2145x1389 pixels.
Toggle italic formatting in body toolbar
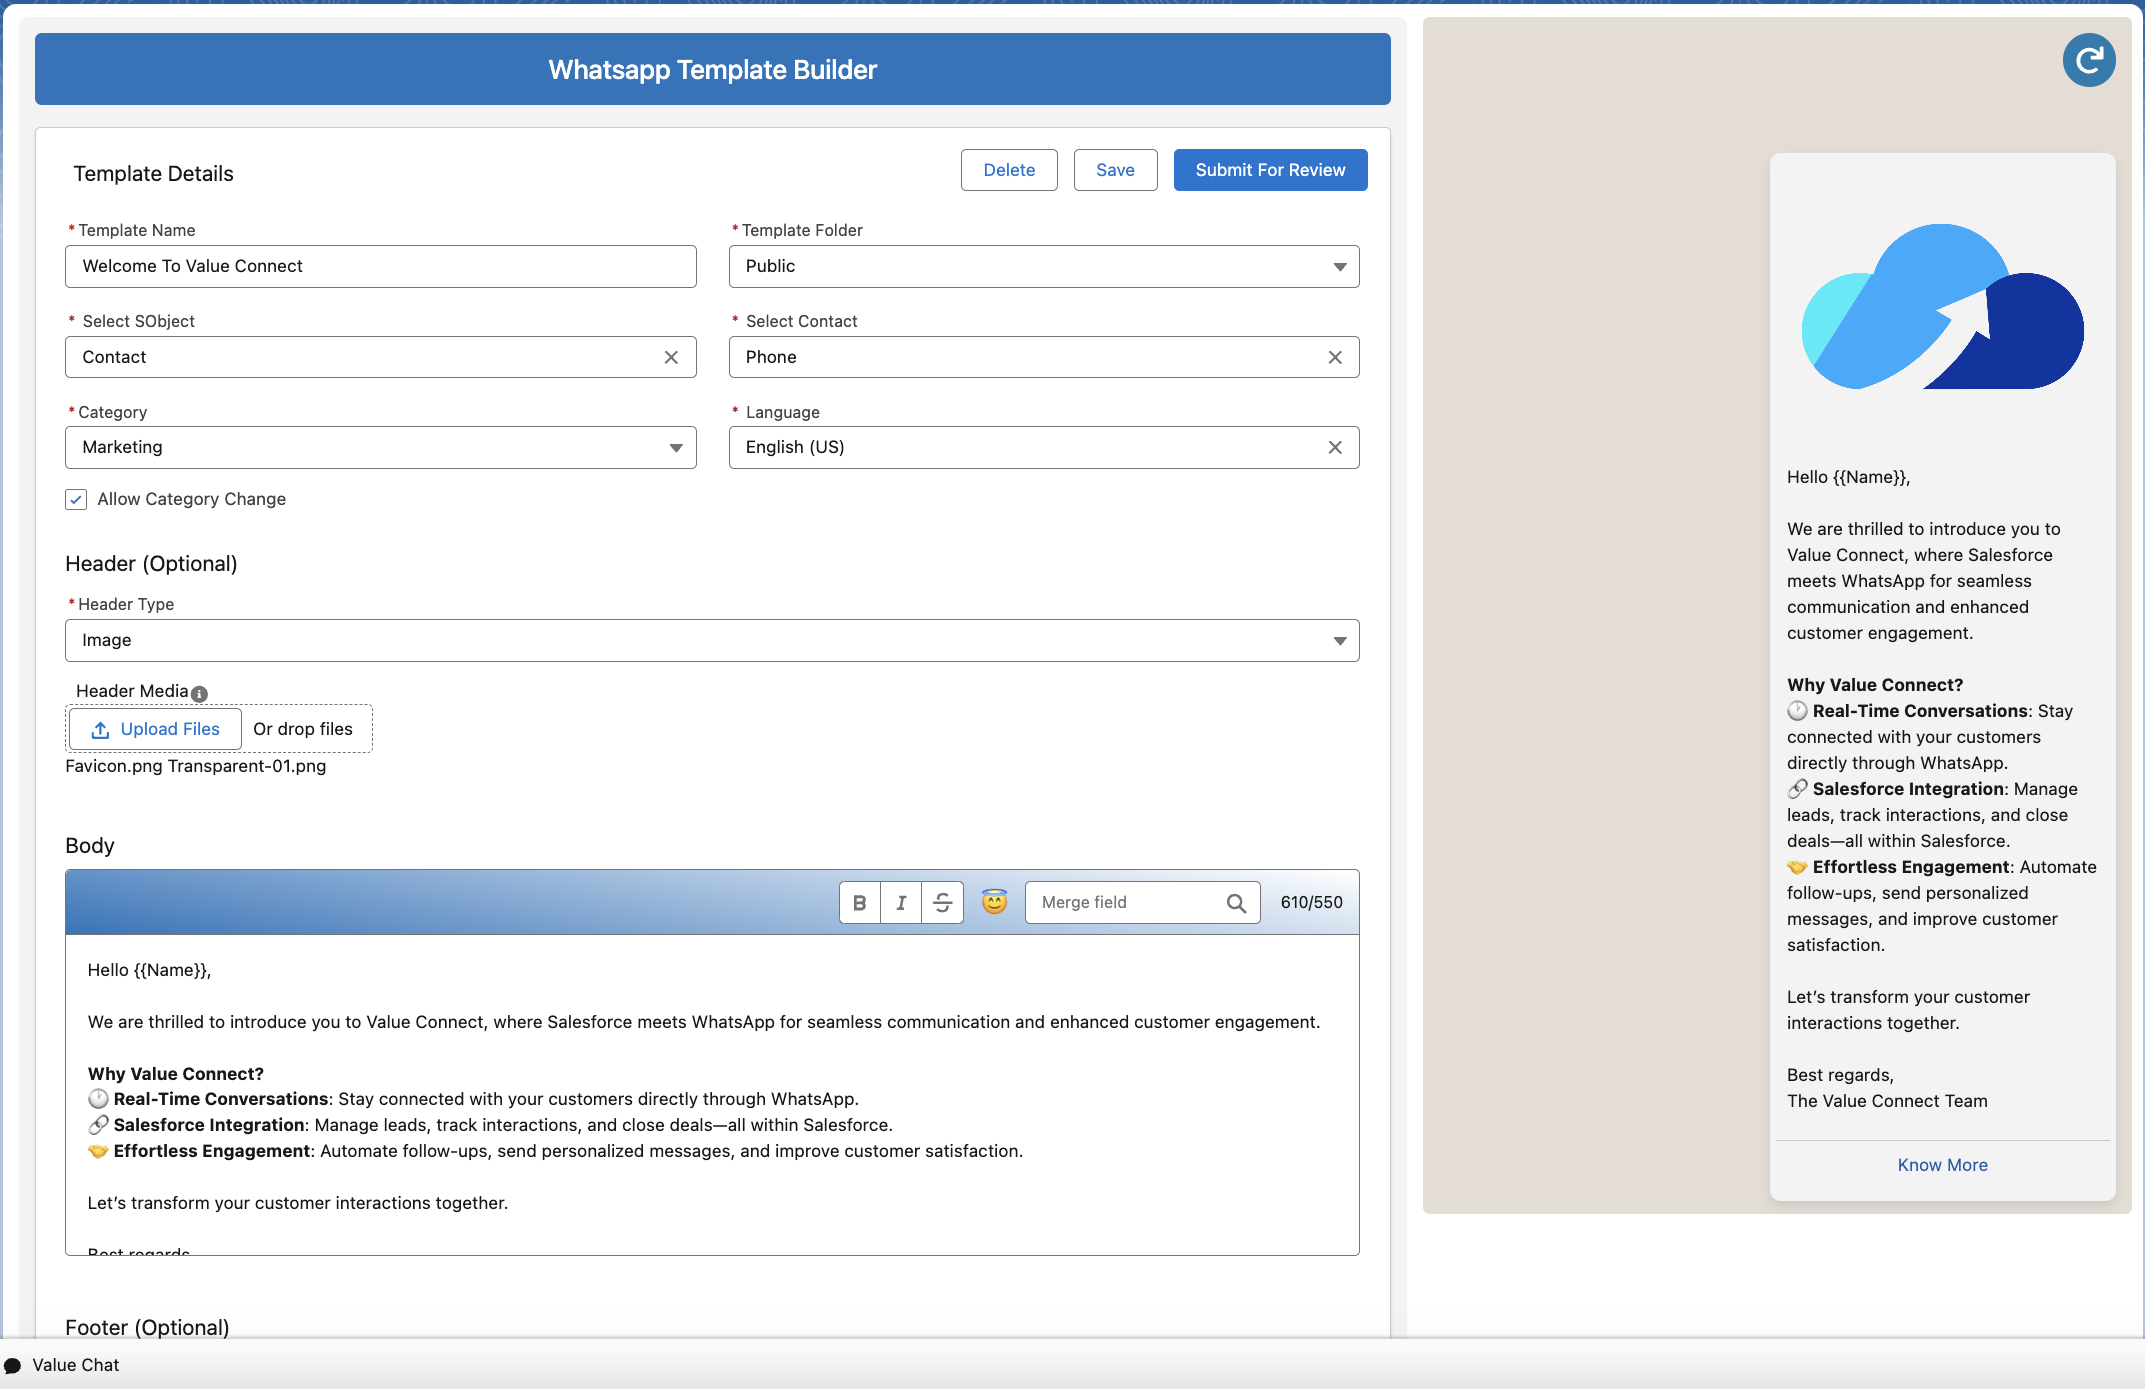[901, 903]
